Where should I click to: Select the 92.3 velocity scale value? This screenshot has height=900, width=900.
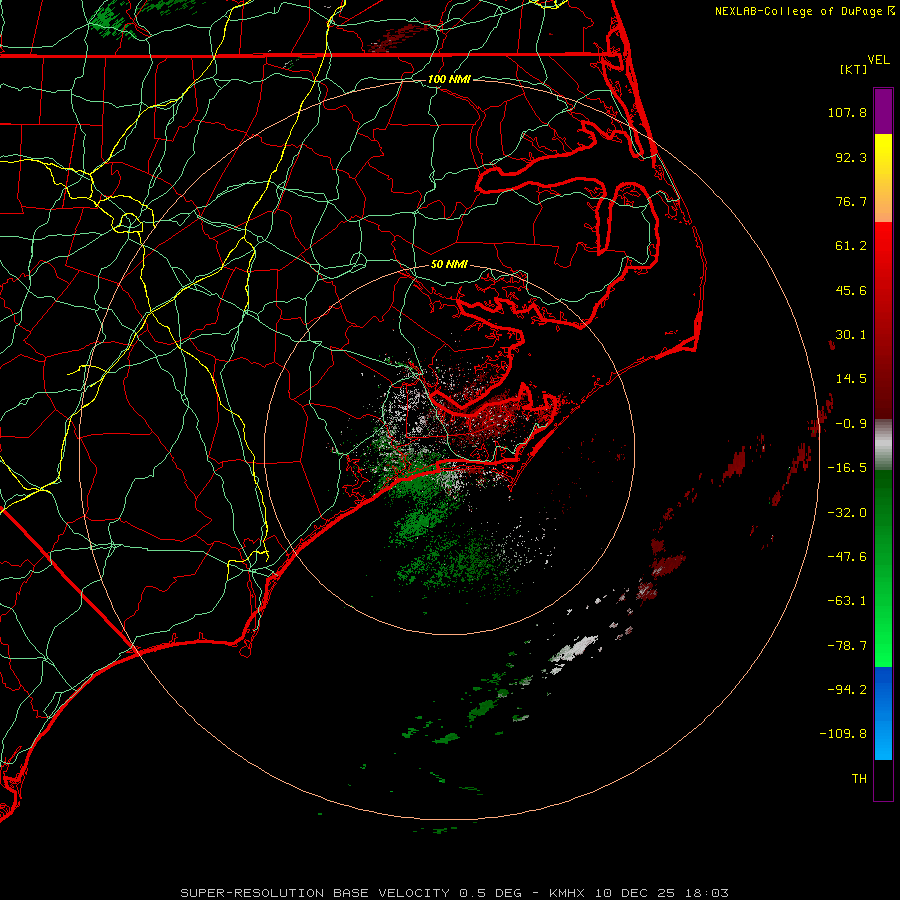pos(851,157)
